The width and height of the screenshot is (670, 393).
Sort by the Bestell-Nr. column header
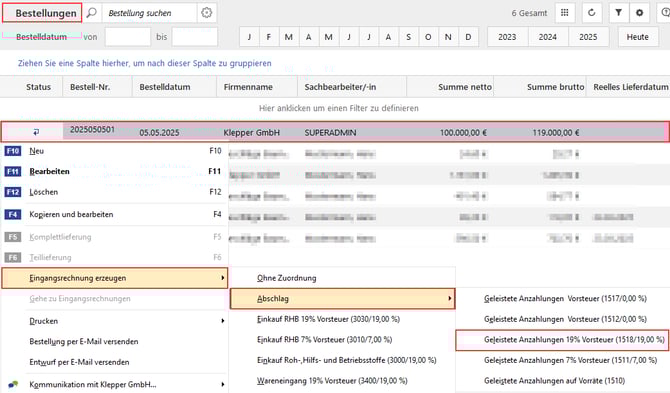[x=97, y=87]
